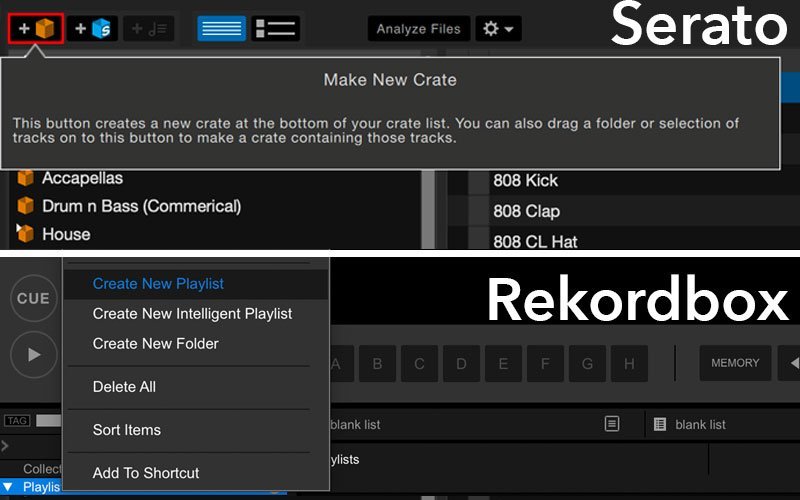Screen dimensions: 800x500
Task: Click the MEMORY button
Action: 735,363
